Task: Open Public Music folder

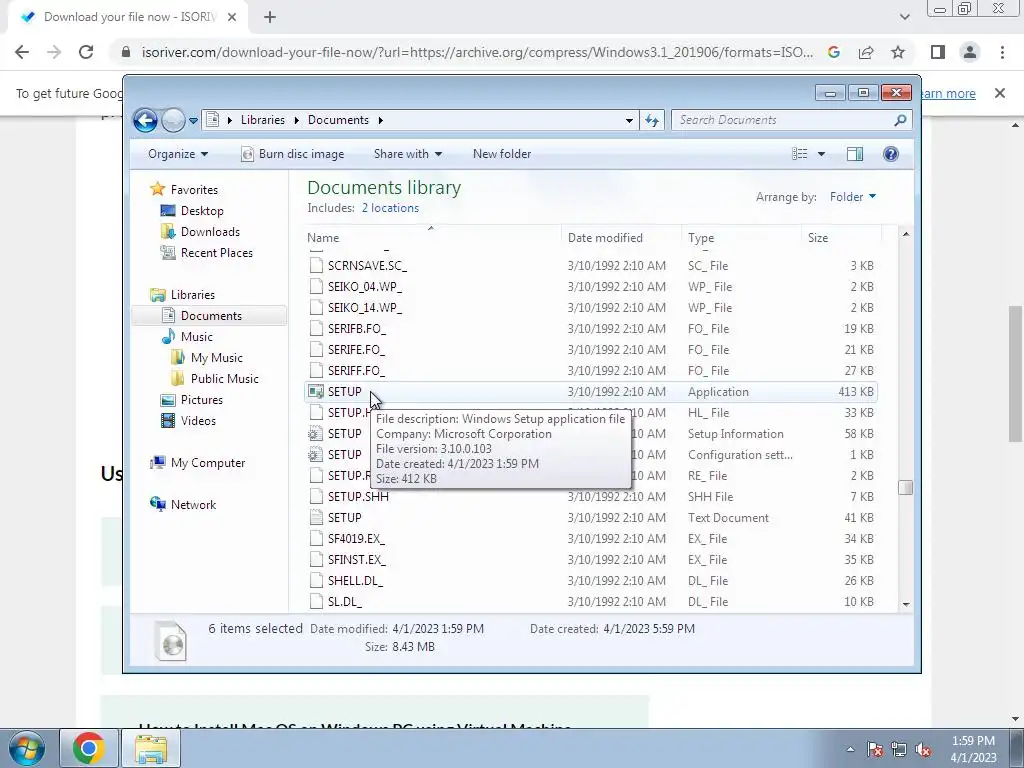Action: pyautogui.click(x=224, y=379)
